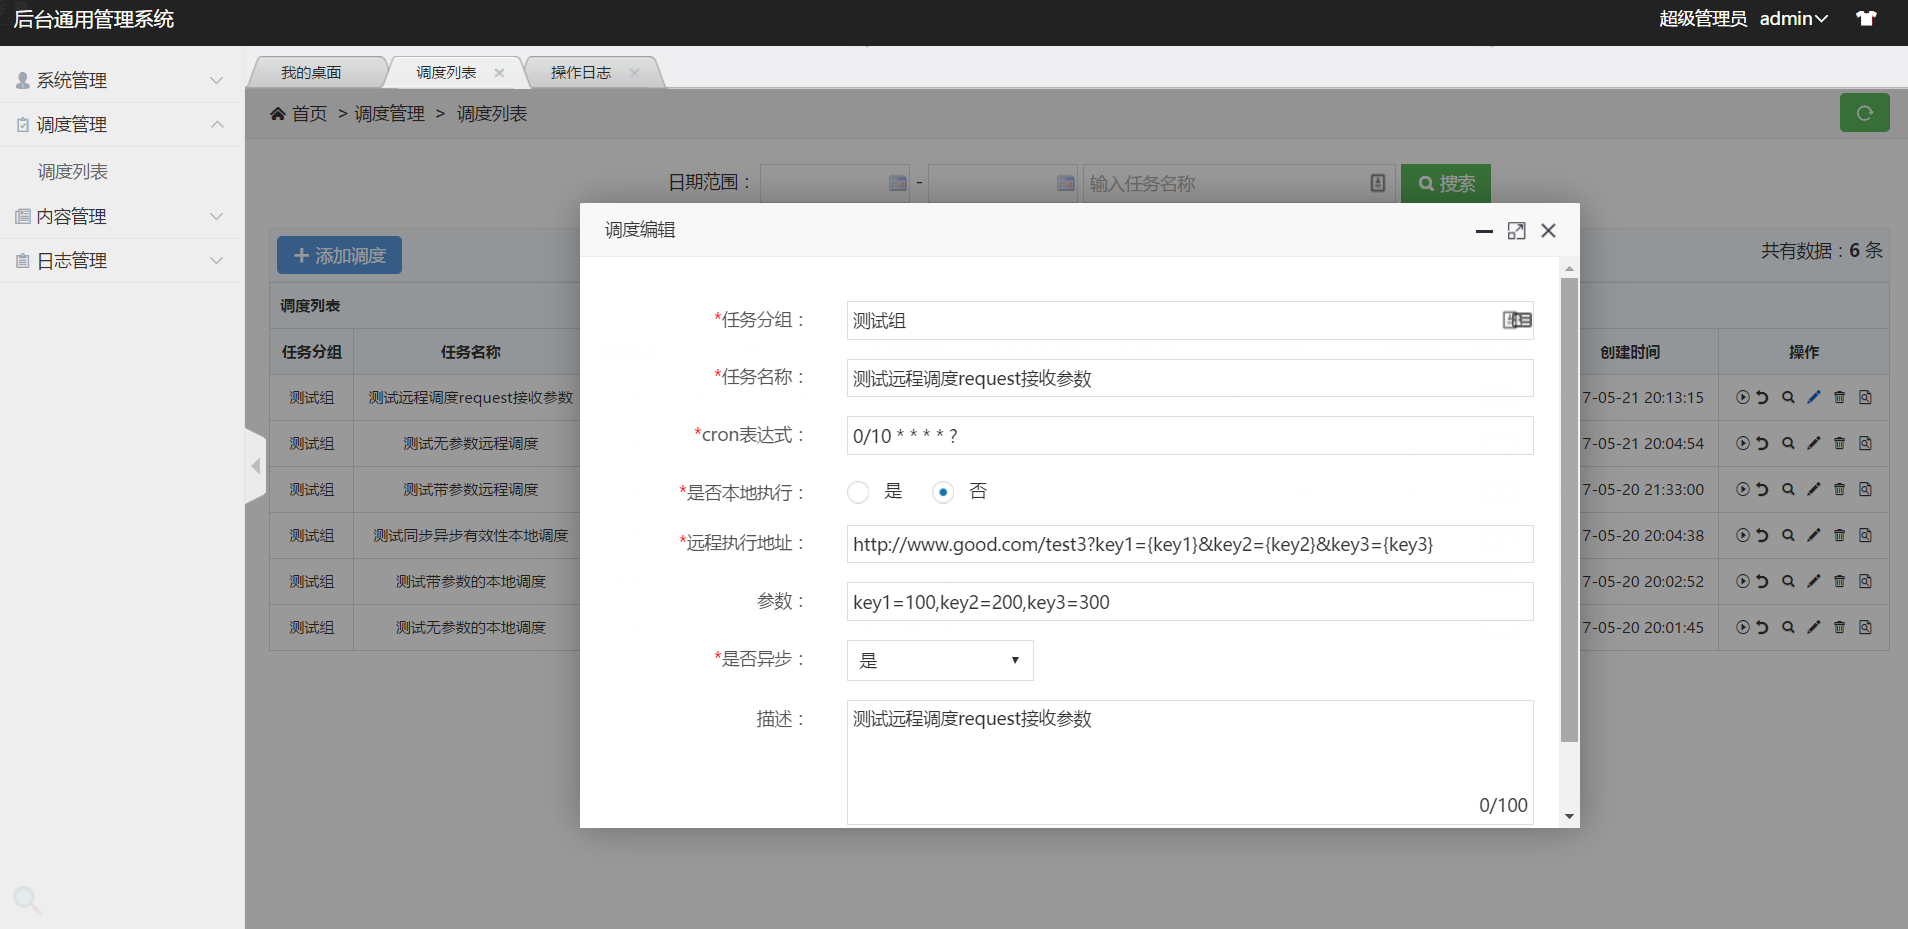Click the 测试无参数远程调度 task name cell
Viewport: 1908px width, 929px height.
coord(470,443)
